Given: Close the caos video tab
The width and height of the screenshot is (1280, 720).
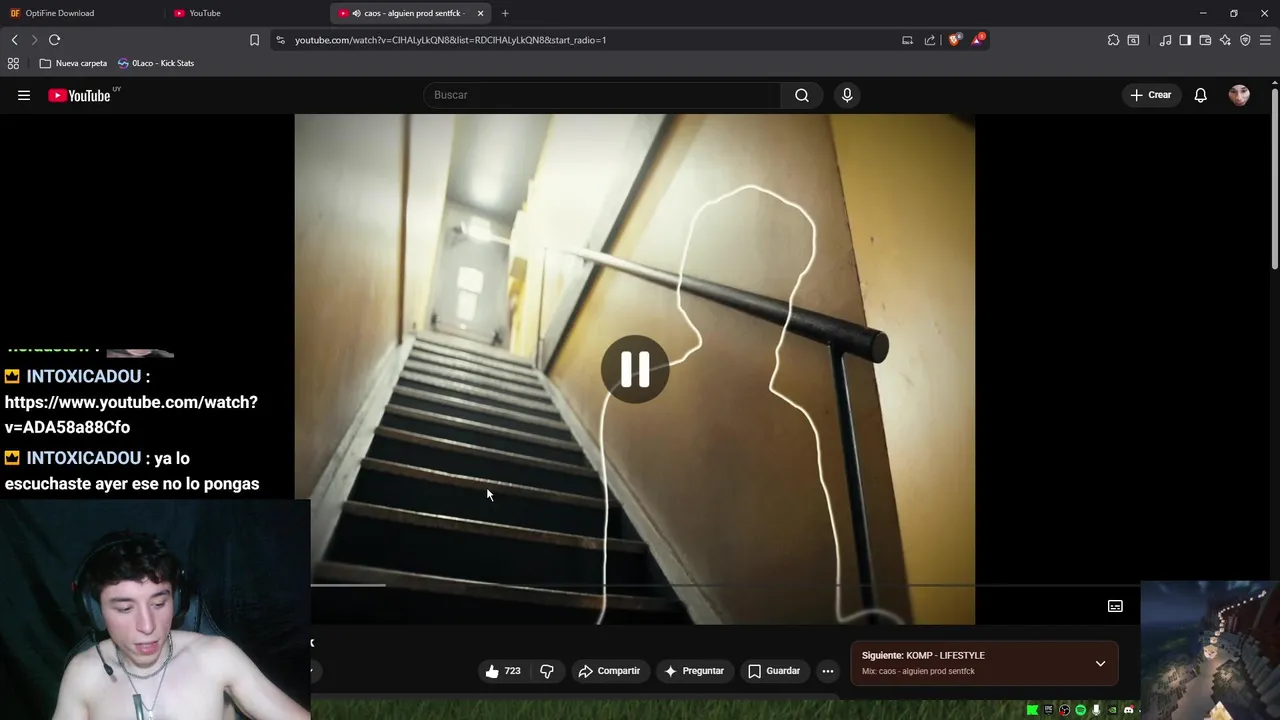Looking at the screenshot, I should [480, 13].
